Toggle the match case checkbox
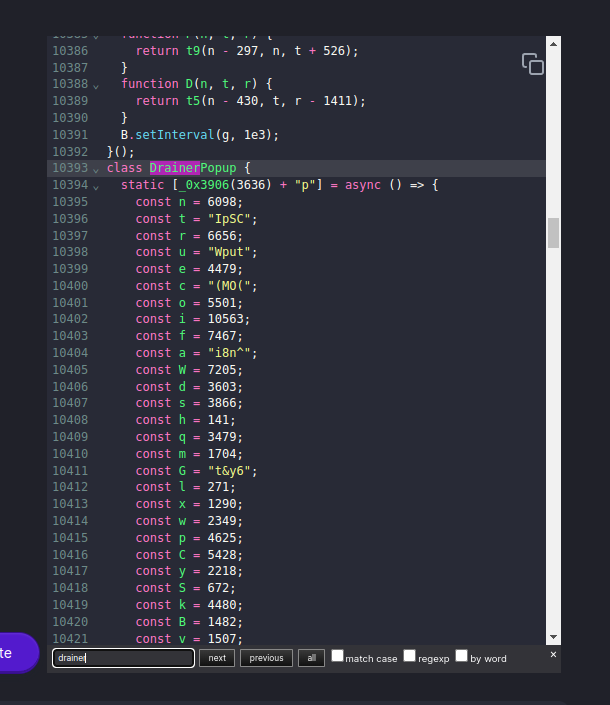This screenshot has height=705, width=610. coord(337,656)
